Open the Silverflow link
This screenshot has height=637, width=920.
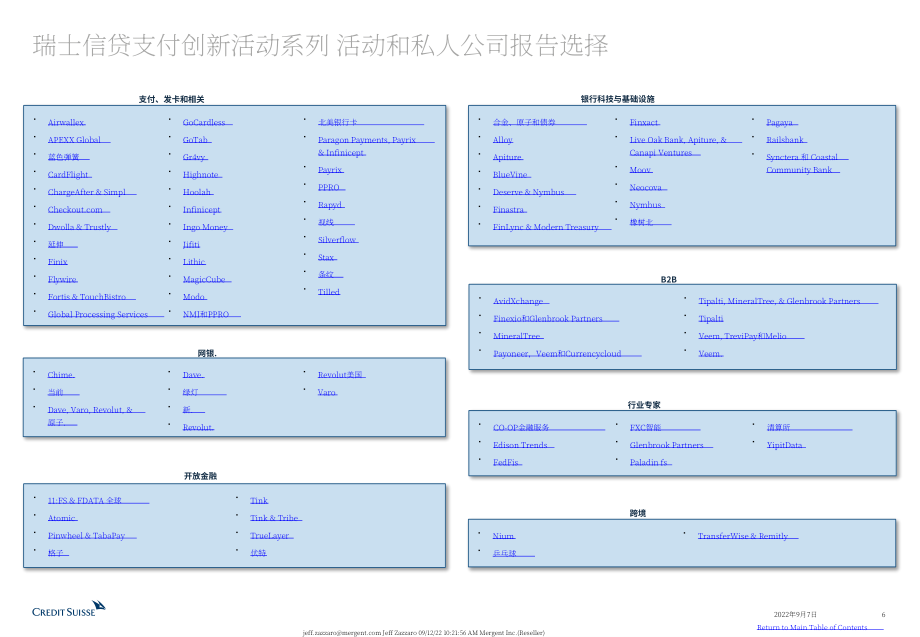[x=337, y=240]
